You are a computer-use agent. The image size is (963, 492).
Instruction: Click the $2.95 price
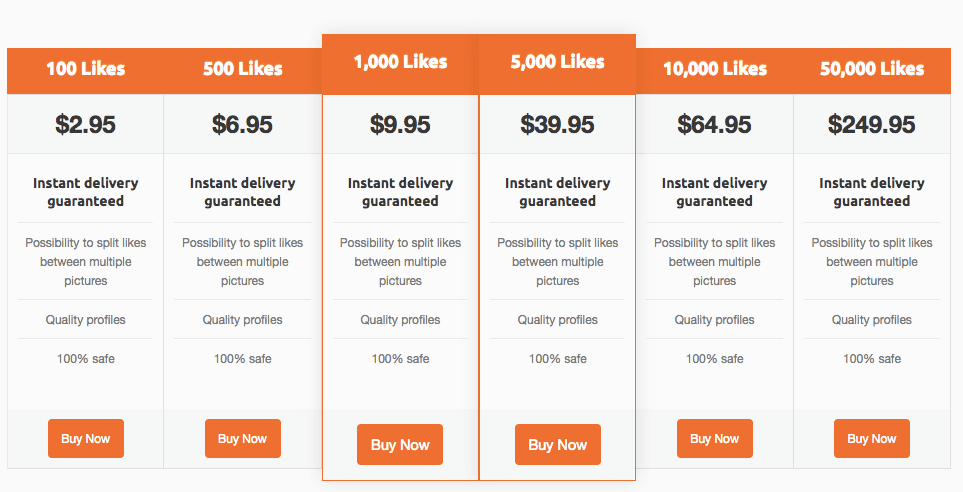click(86, 125)
